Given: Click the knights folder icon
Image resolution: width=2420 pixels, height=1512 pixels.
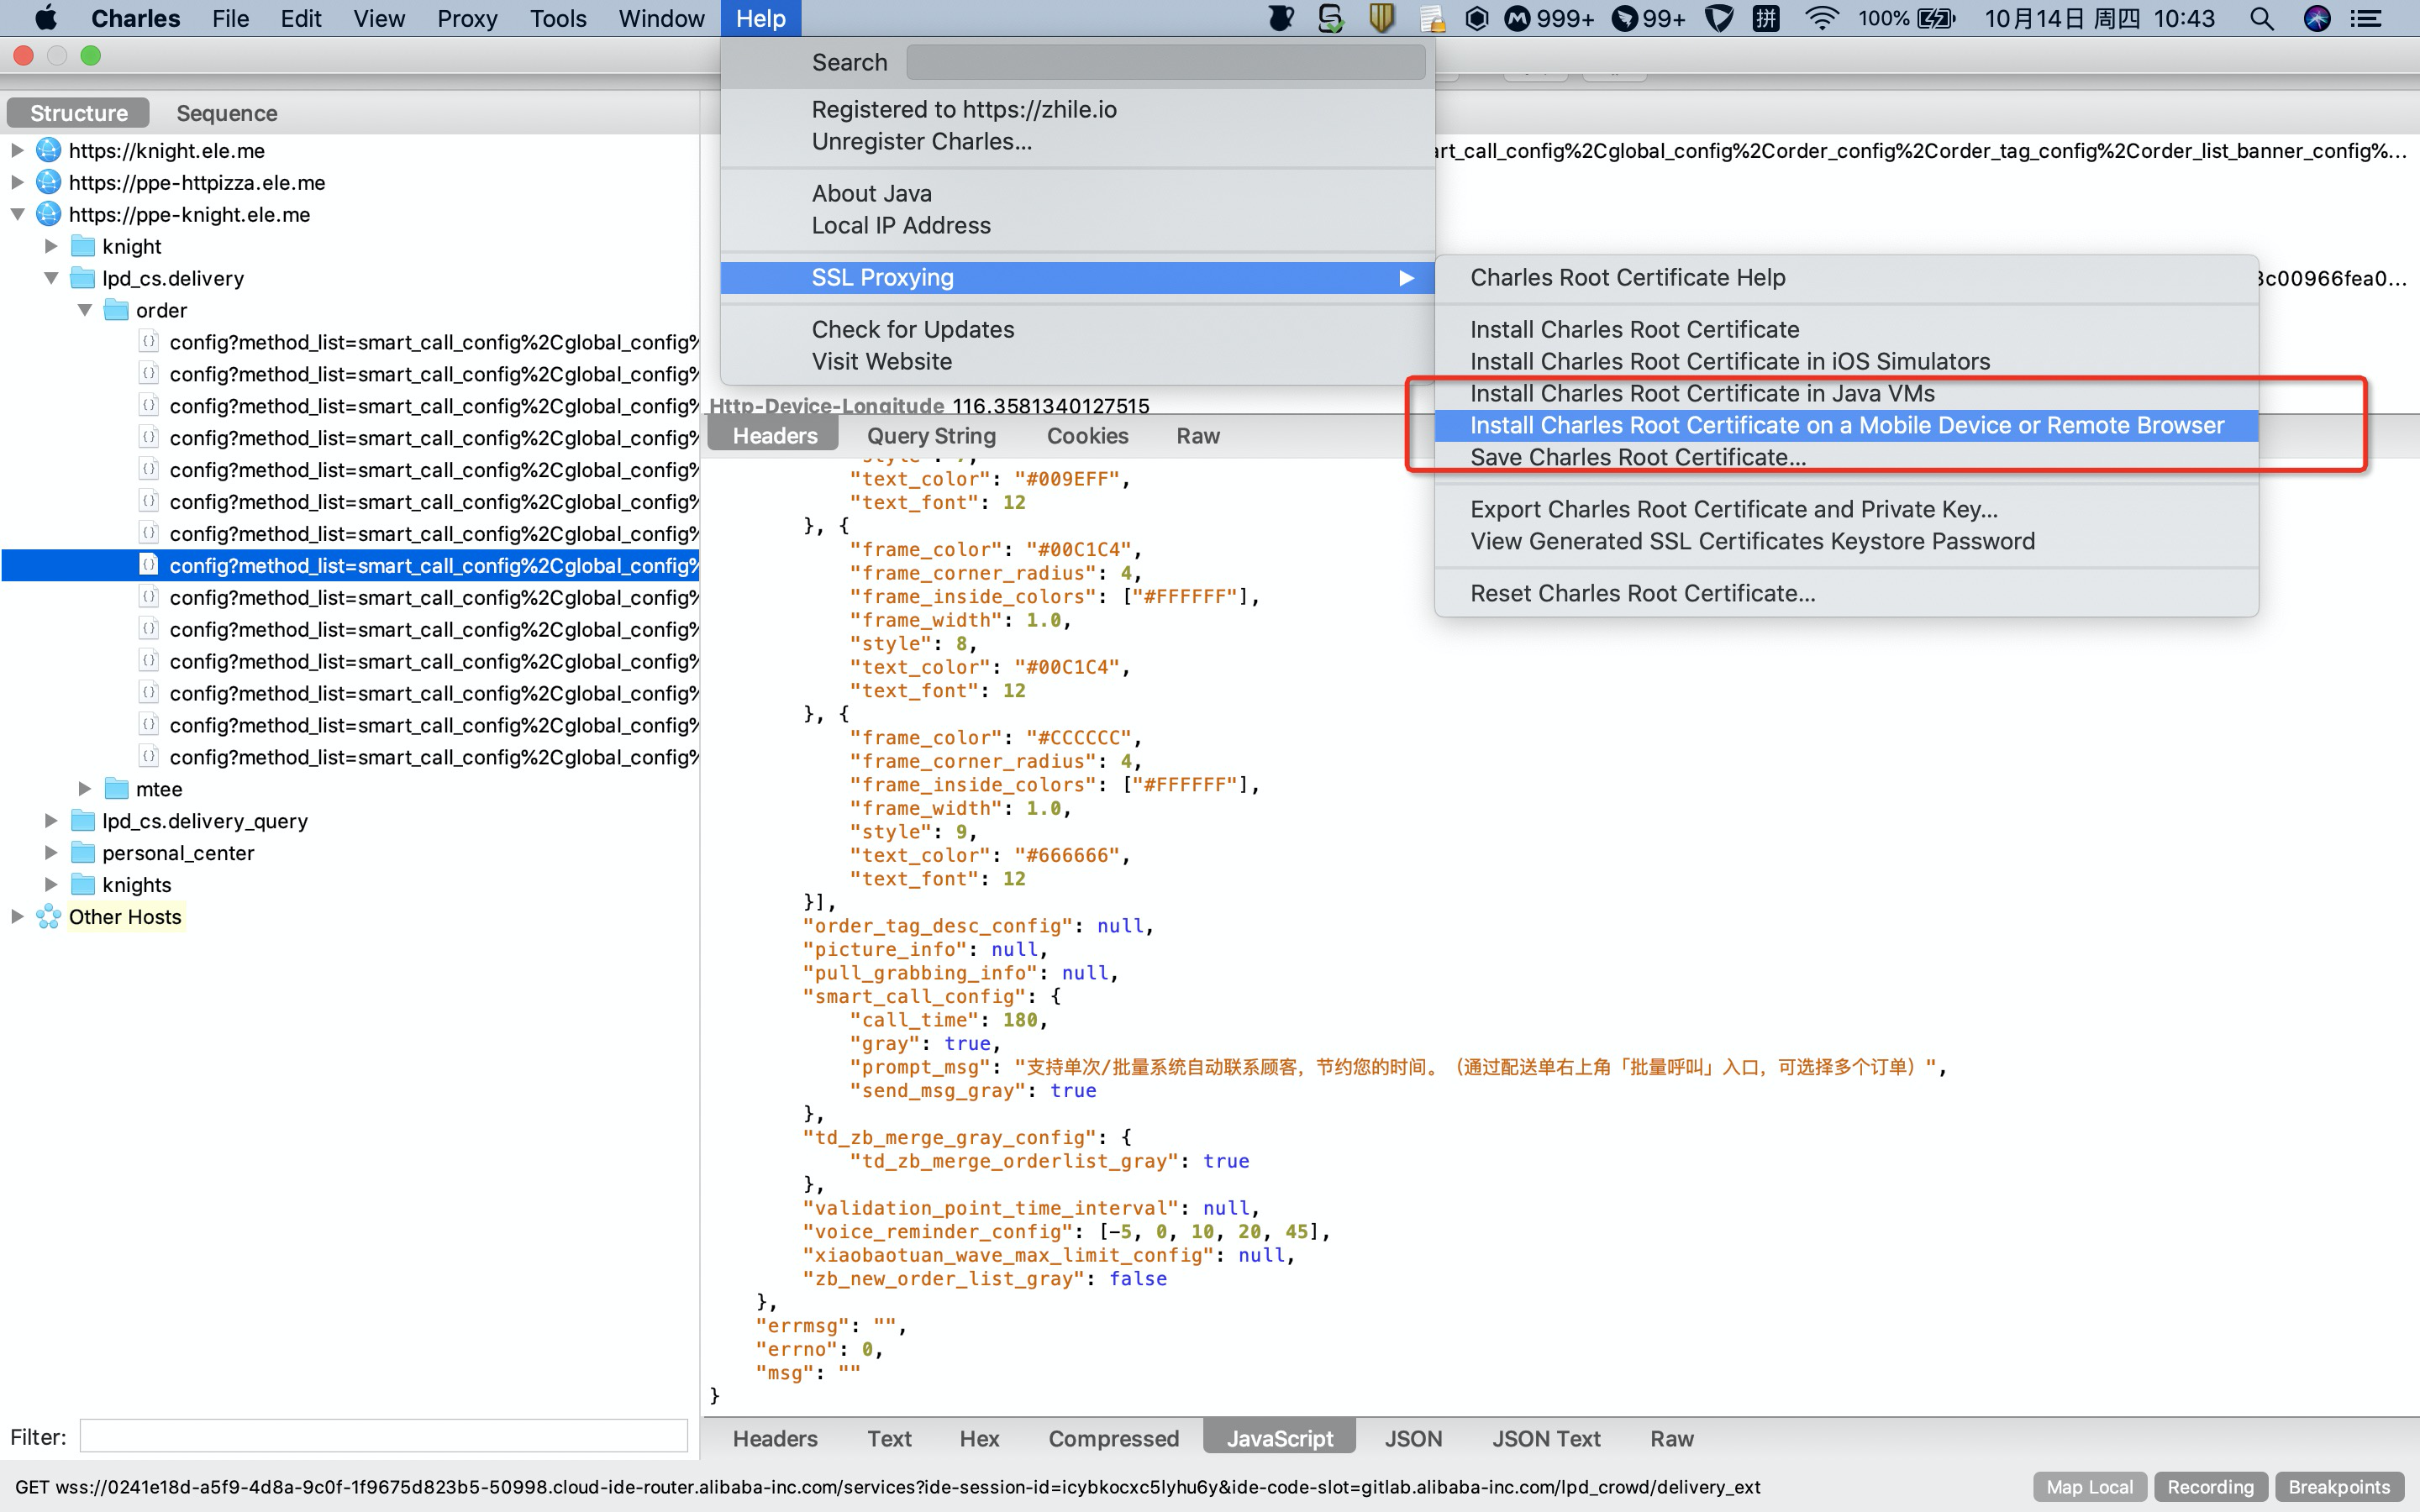Looking at the screenshot, I should tap(83, 885).
